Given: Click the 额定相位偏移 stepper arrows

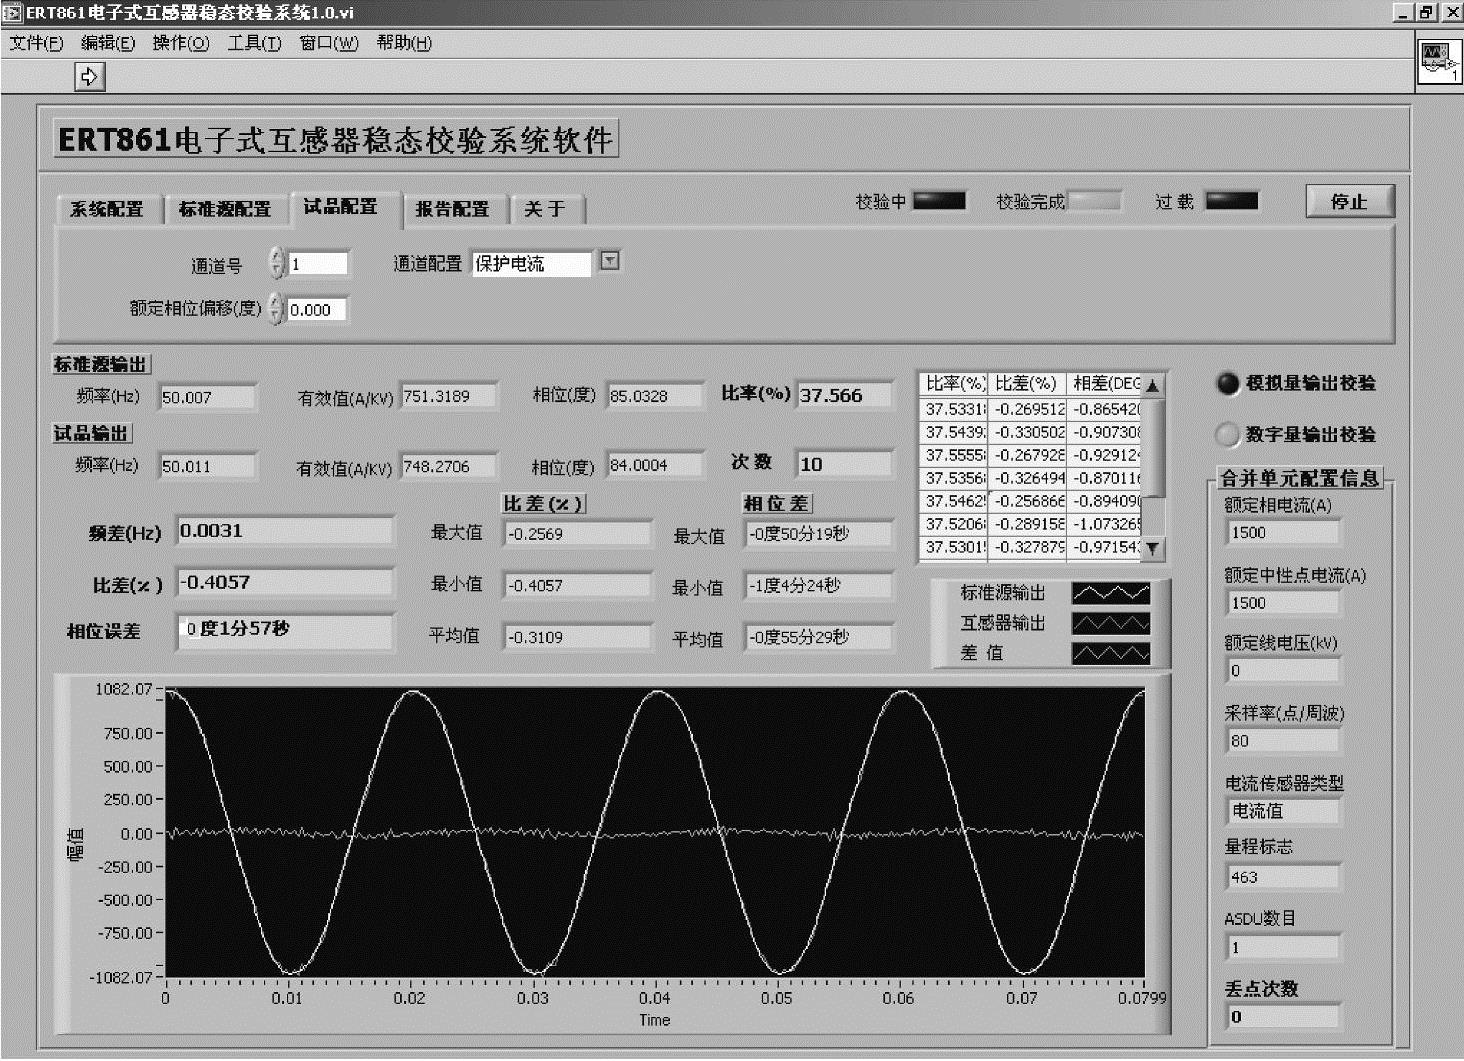Looking at the screenshot, I should click(277, 310).
